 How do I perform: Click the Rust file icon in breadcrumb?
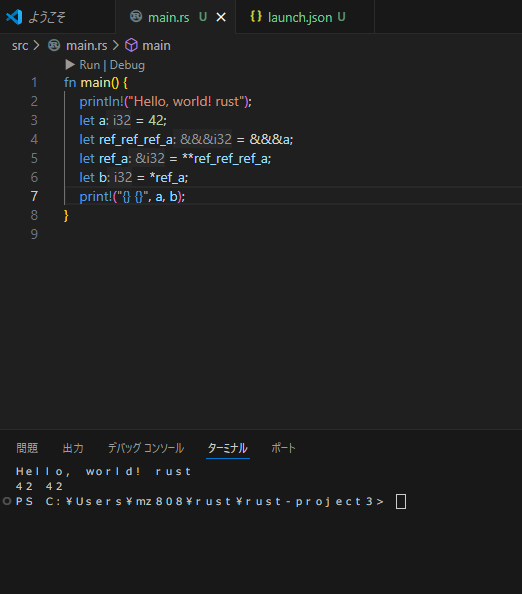click(54, 45)
